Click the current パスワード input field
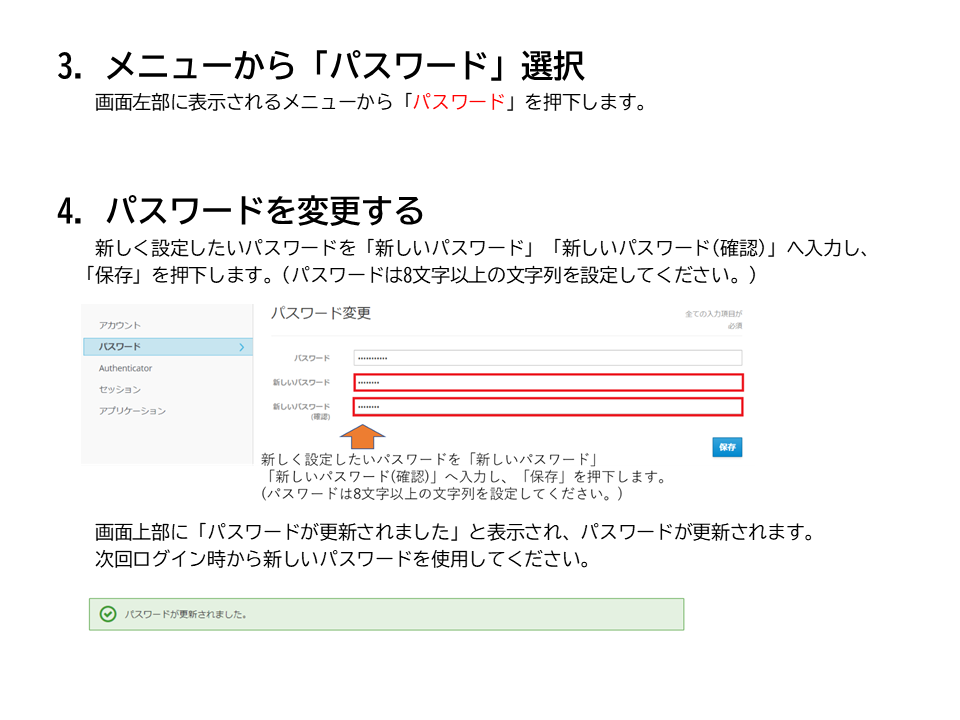The height and width of the screenshot is (720, 960). 548,358
